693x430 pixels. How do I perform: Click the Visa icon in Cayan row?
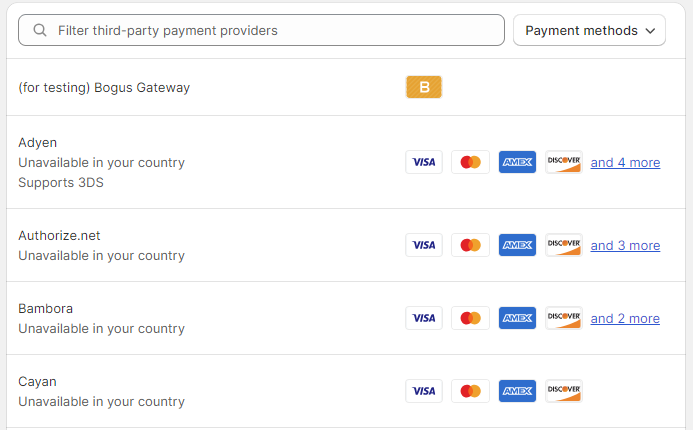click(424, 391)
